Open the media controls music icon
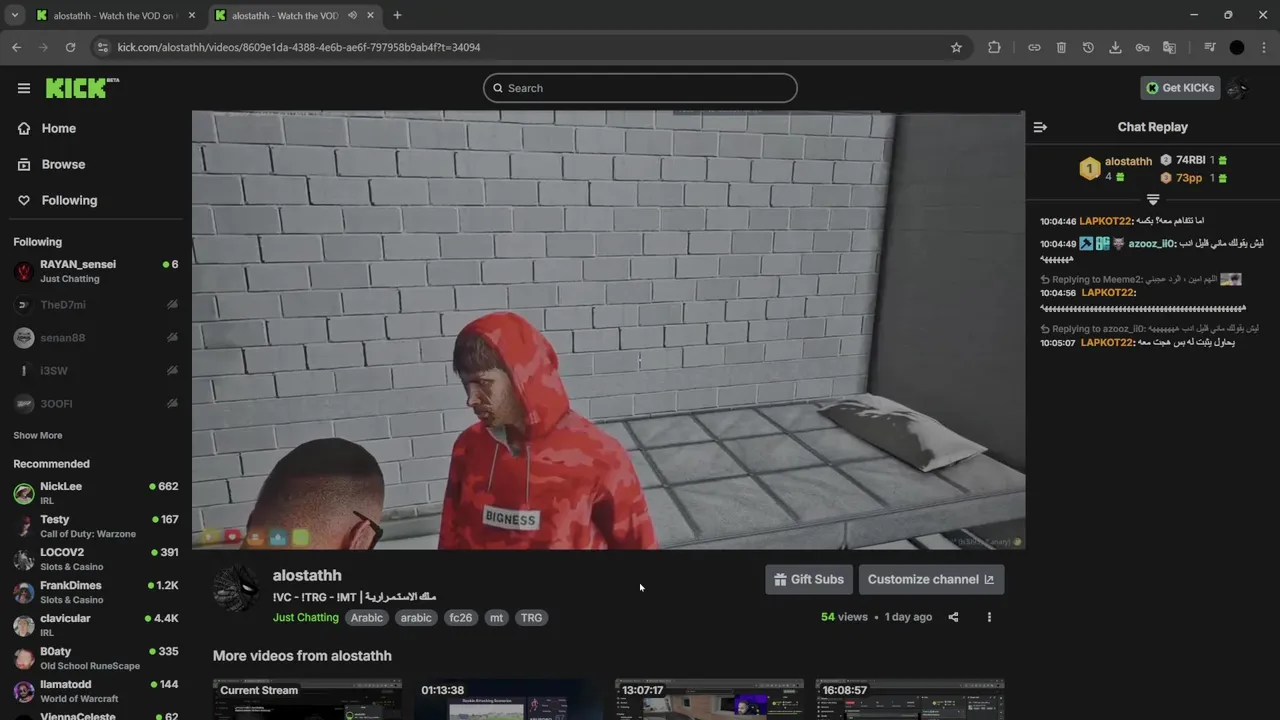The width and height of the screenshot is (1280, 720). point(1209,47)
